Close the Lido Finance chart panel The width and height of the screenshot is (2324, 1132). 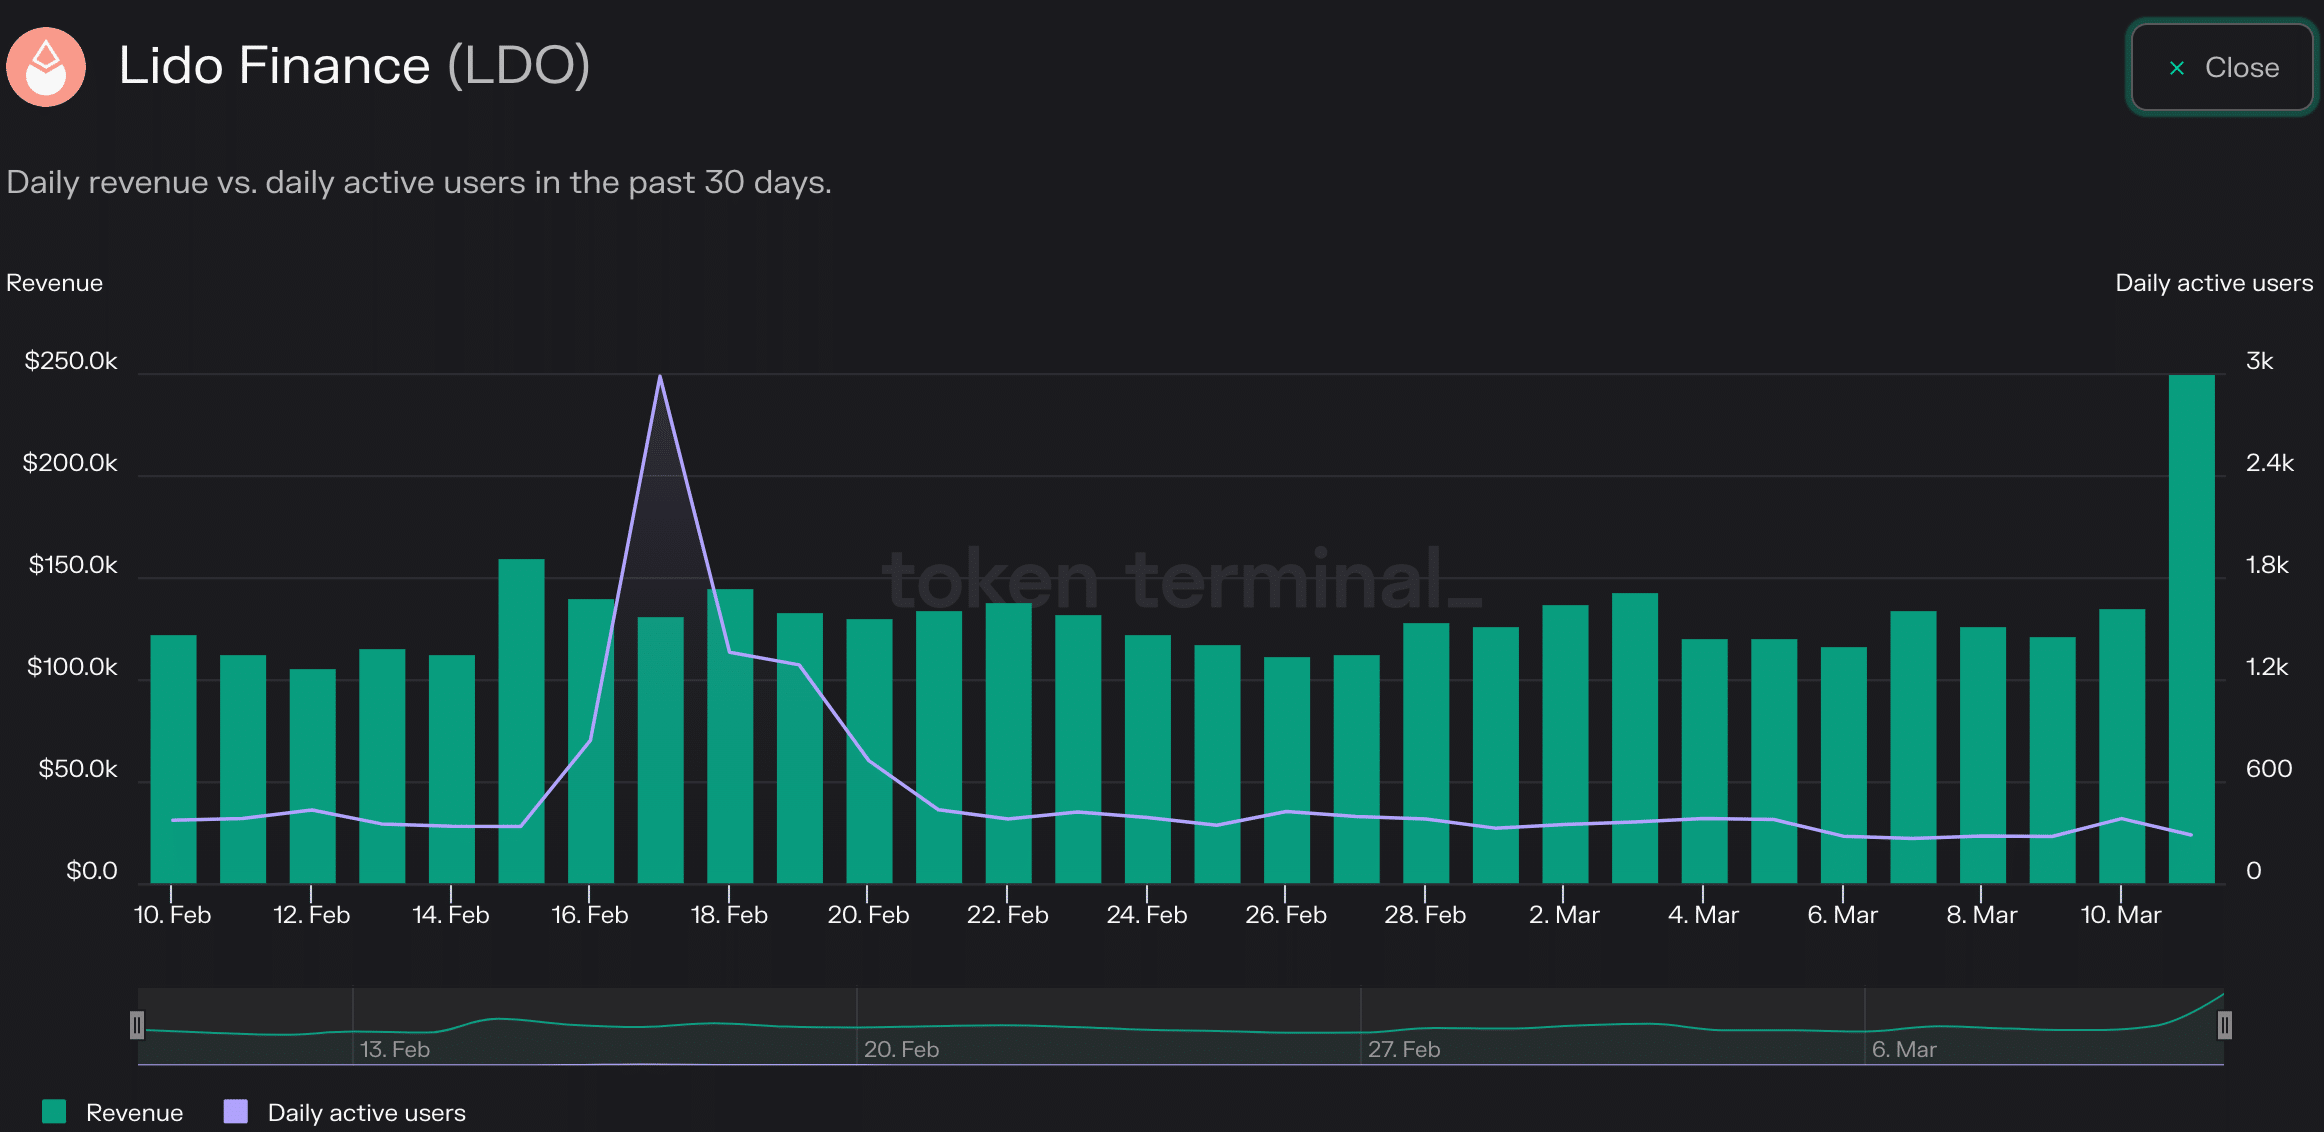tap(2222, 68)
